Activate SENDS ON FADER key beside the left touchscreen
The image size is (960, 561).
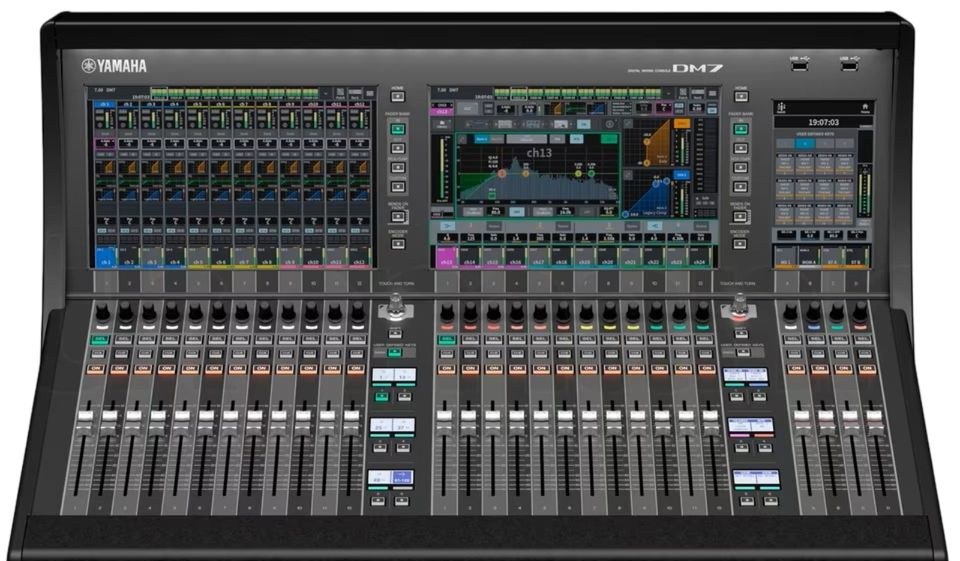(x=398, y=216)
